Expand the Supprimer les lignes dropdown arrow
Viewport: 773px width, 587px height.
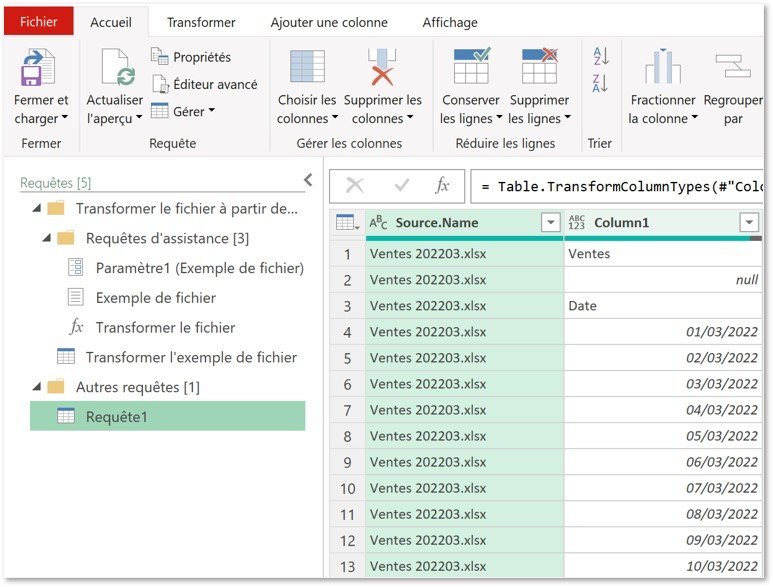pos(567,118)
